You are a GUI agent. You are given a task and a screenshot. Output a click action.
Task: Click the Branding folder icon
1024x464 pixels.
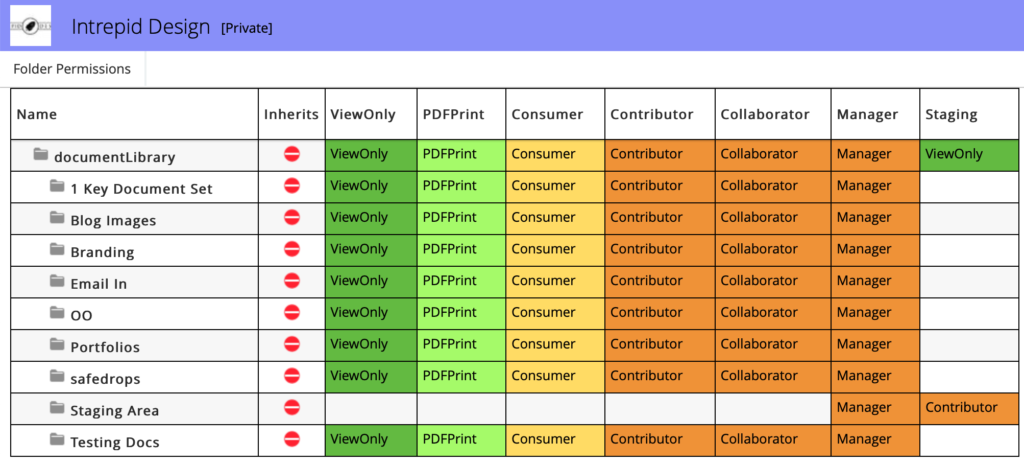pos(57,251)
